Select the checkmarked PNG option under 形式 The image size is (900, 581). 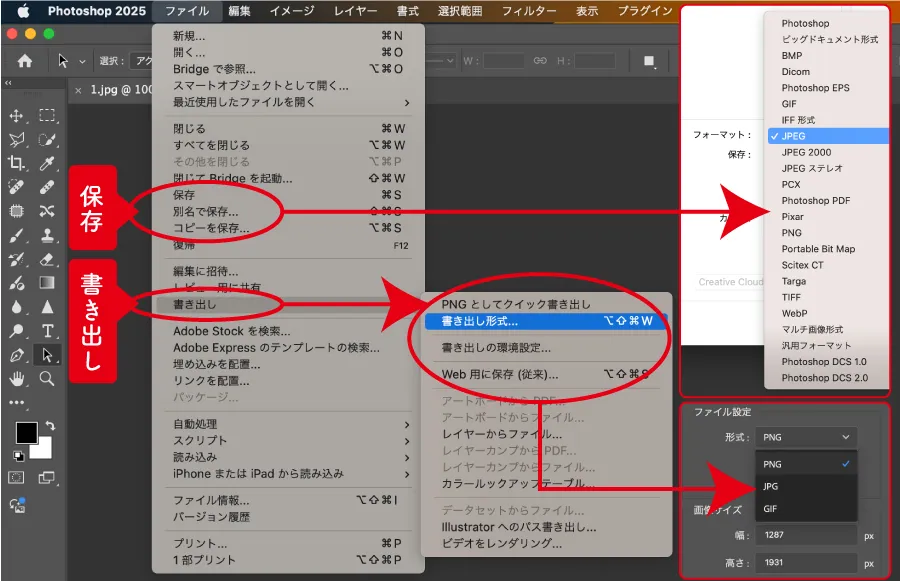pos(806,464)
